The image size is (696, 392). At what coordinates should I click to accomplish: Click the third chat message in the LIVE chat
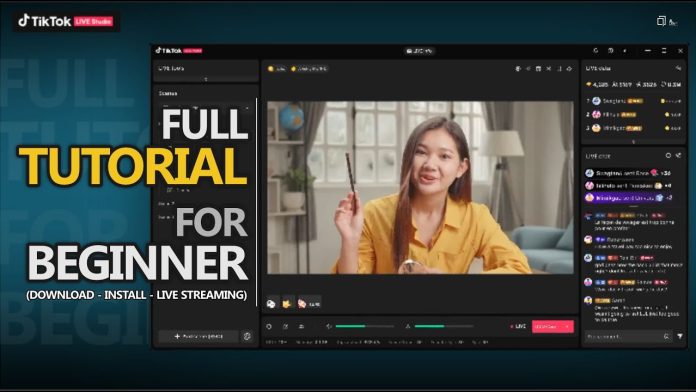633,264
